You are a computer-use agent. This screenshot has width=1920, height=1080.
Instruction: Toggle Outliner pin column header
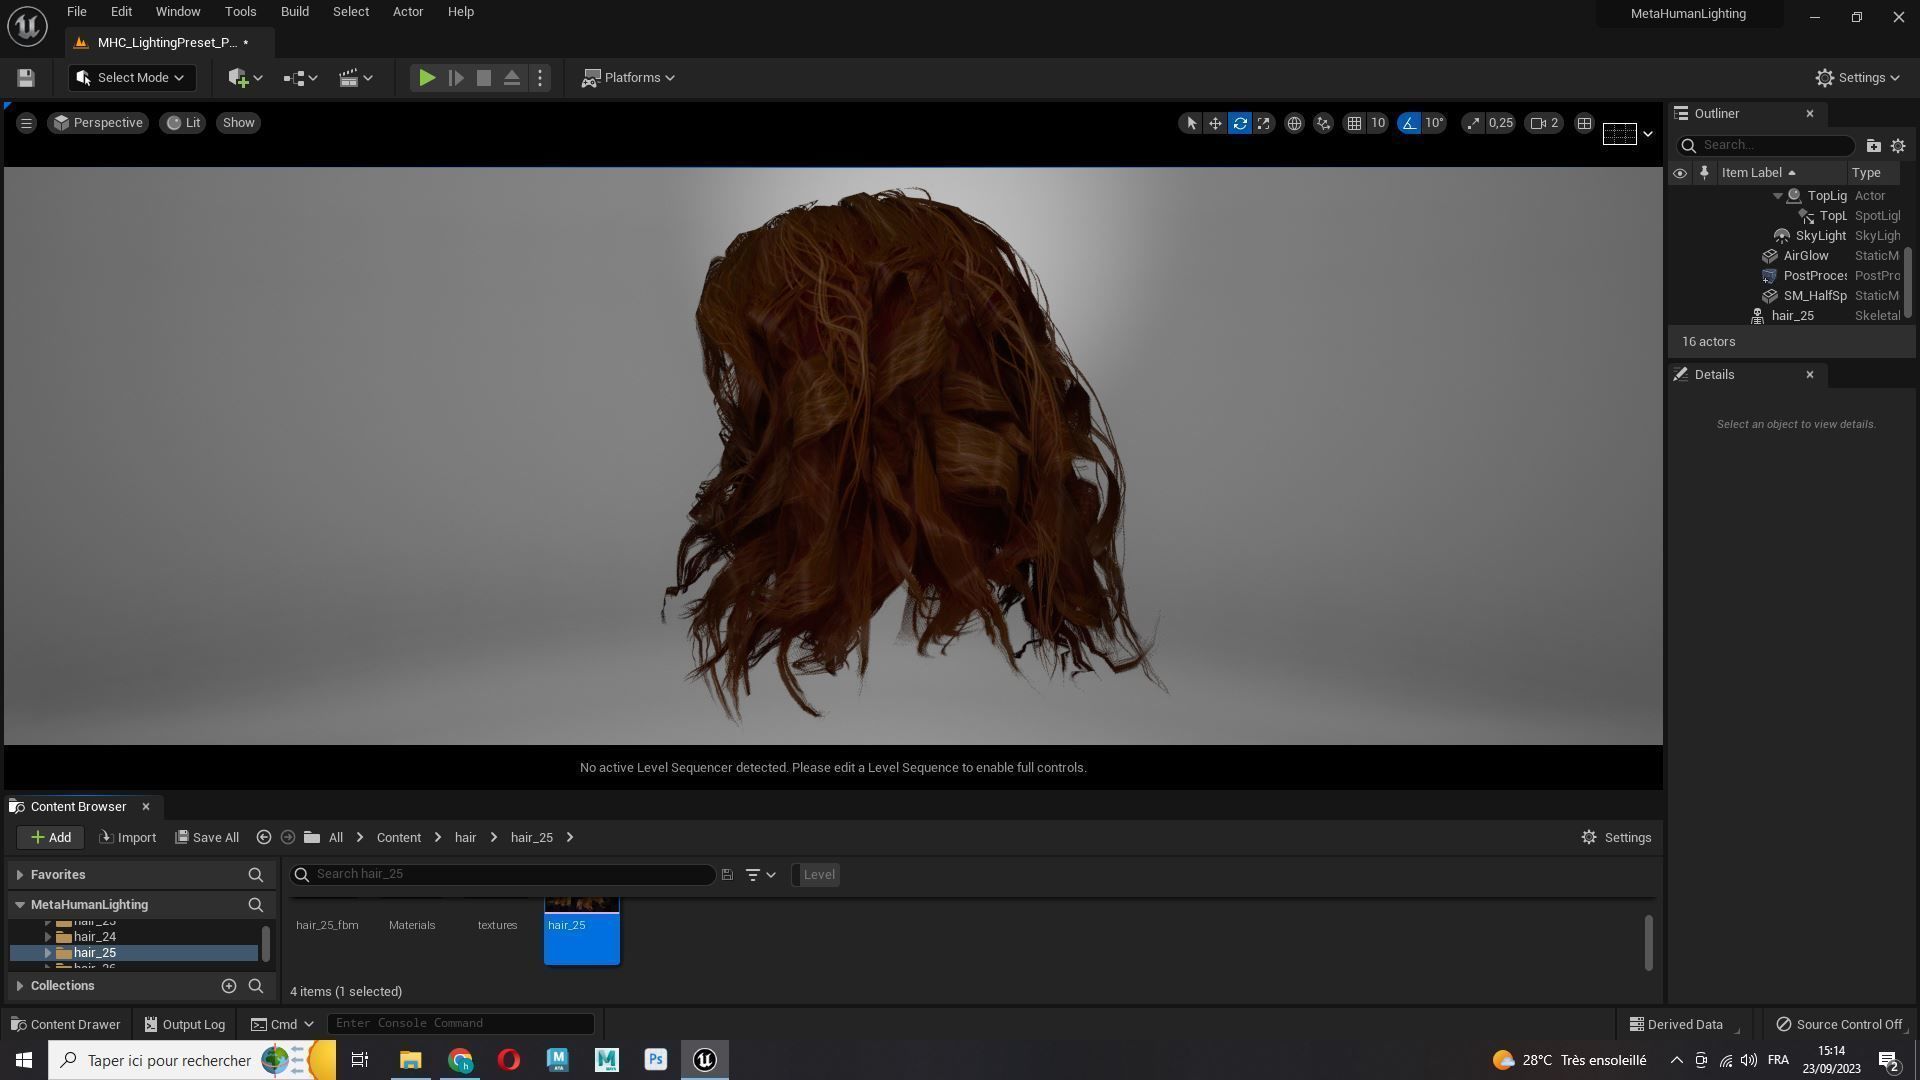tap(1704, 173)
